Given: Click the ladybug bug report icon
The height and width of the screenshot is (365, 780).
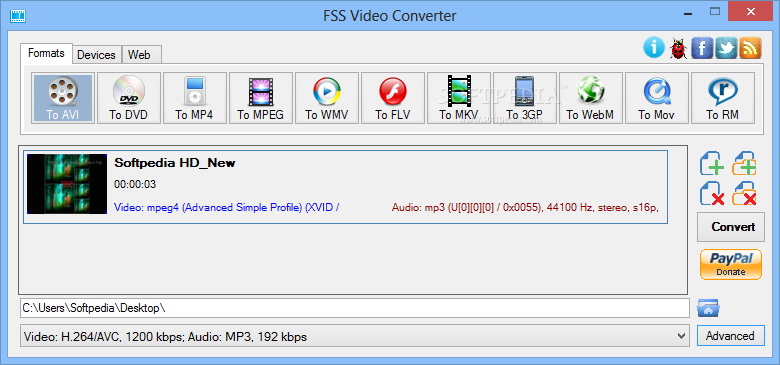Looking at the screenshot, I should pyautogui.click(x=678, y=48).
